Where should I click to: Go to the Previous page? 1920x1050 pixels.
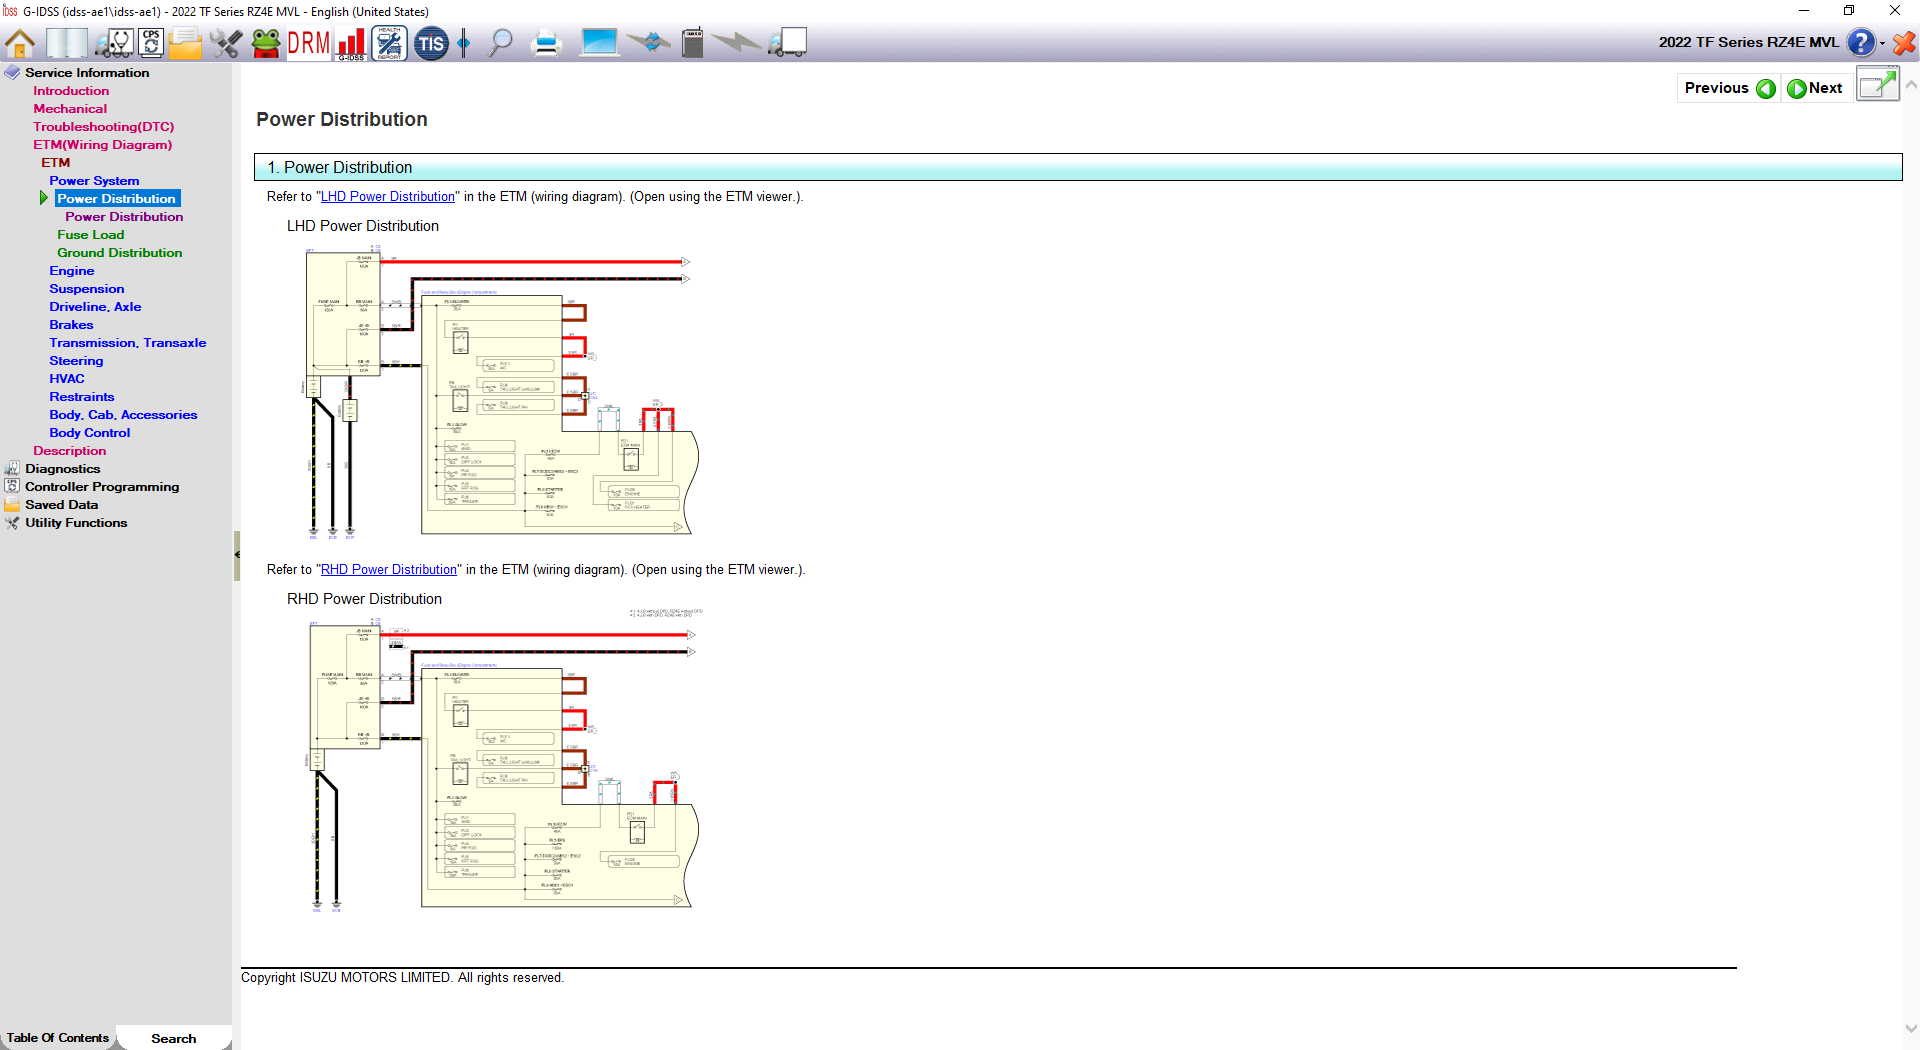tap(1729, 88)
